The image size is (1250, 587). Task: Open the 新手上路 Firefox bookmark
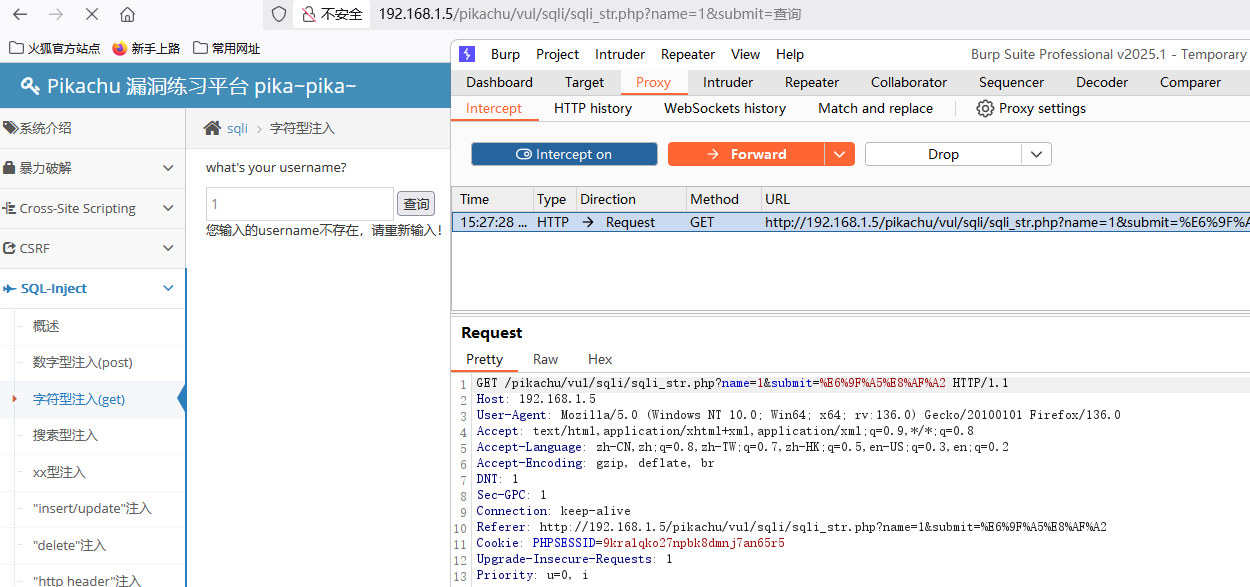[x=146, y=48]
